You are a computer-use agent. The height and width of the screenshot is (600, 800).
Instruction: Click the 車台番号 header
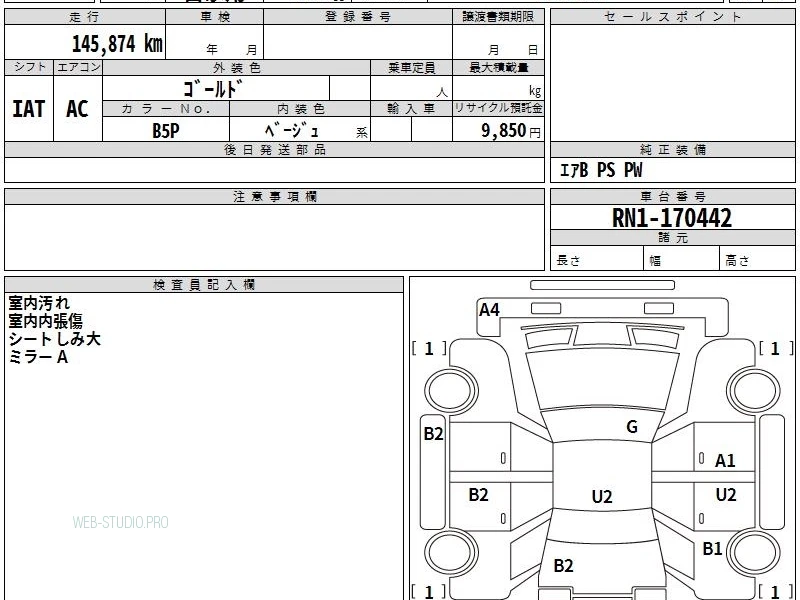coord(672,197)
